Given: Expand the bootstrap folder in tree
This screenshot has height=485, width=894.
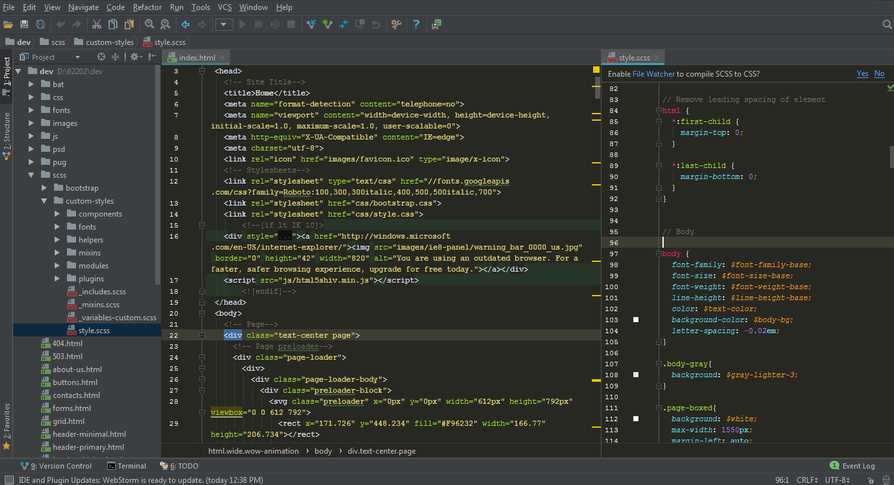Looking at the screenshot, I should tap(45, 188).
